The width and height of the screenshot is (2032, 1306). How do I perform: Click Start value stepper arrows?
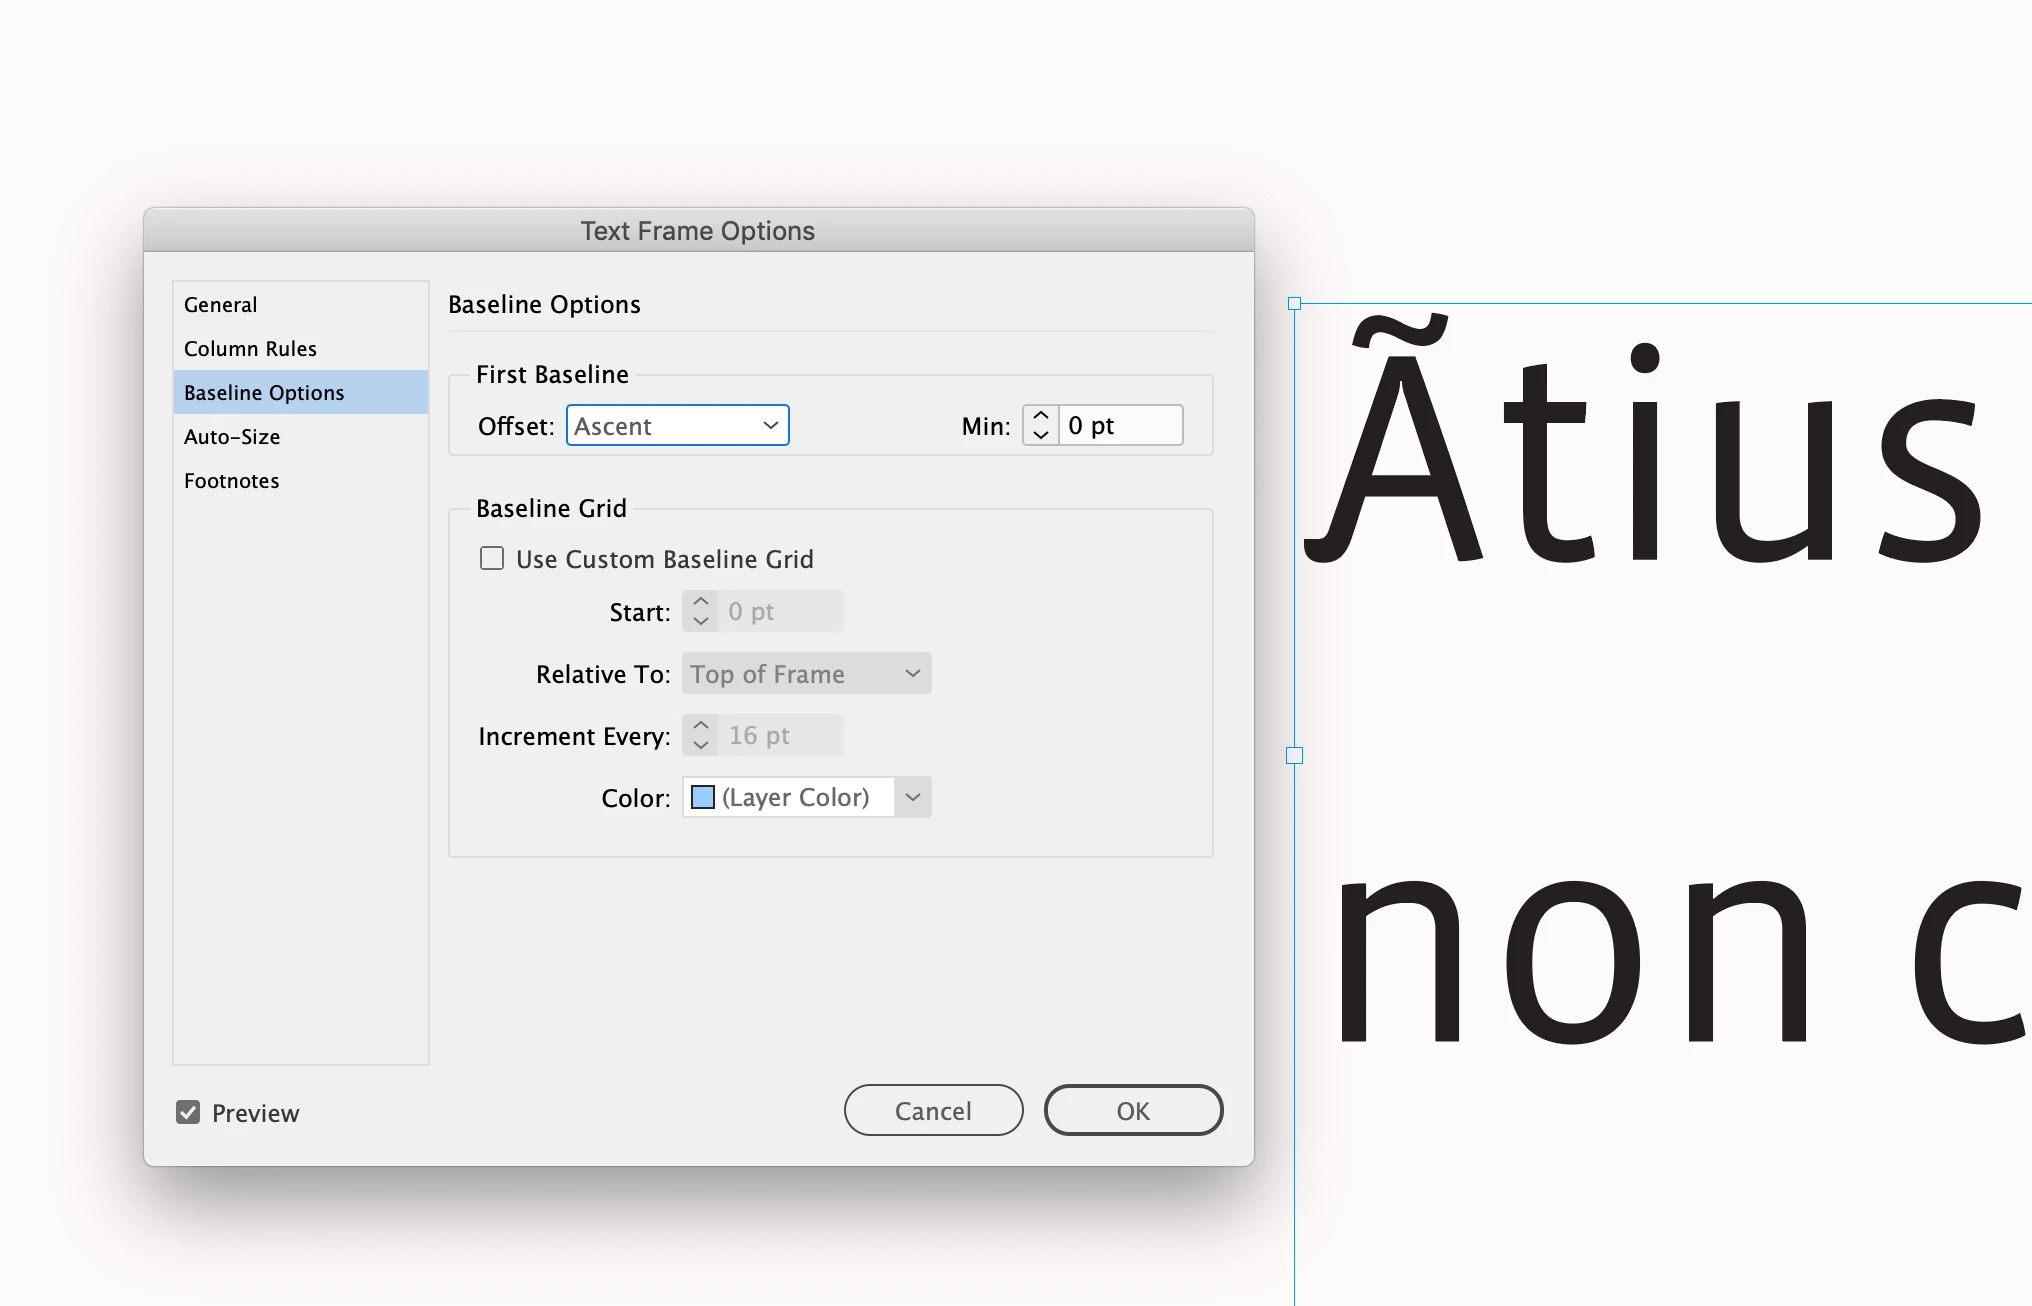click(700, 611)
